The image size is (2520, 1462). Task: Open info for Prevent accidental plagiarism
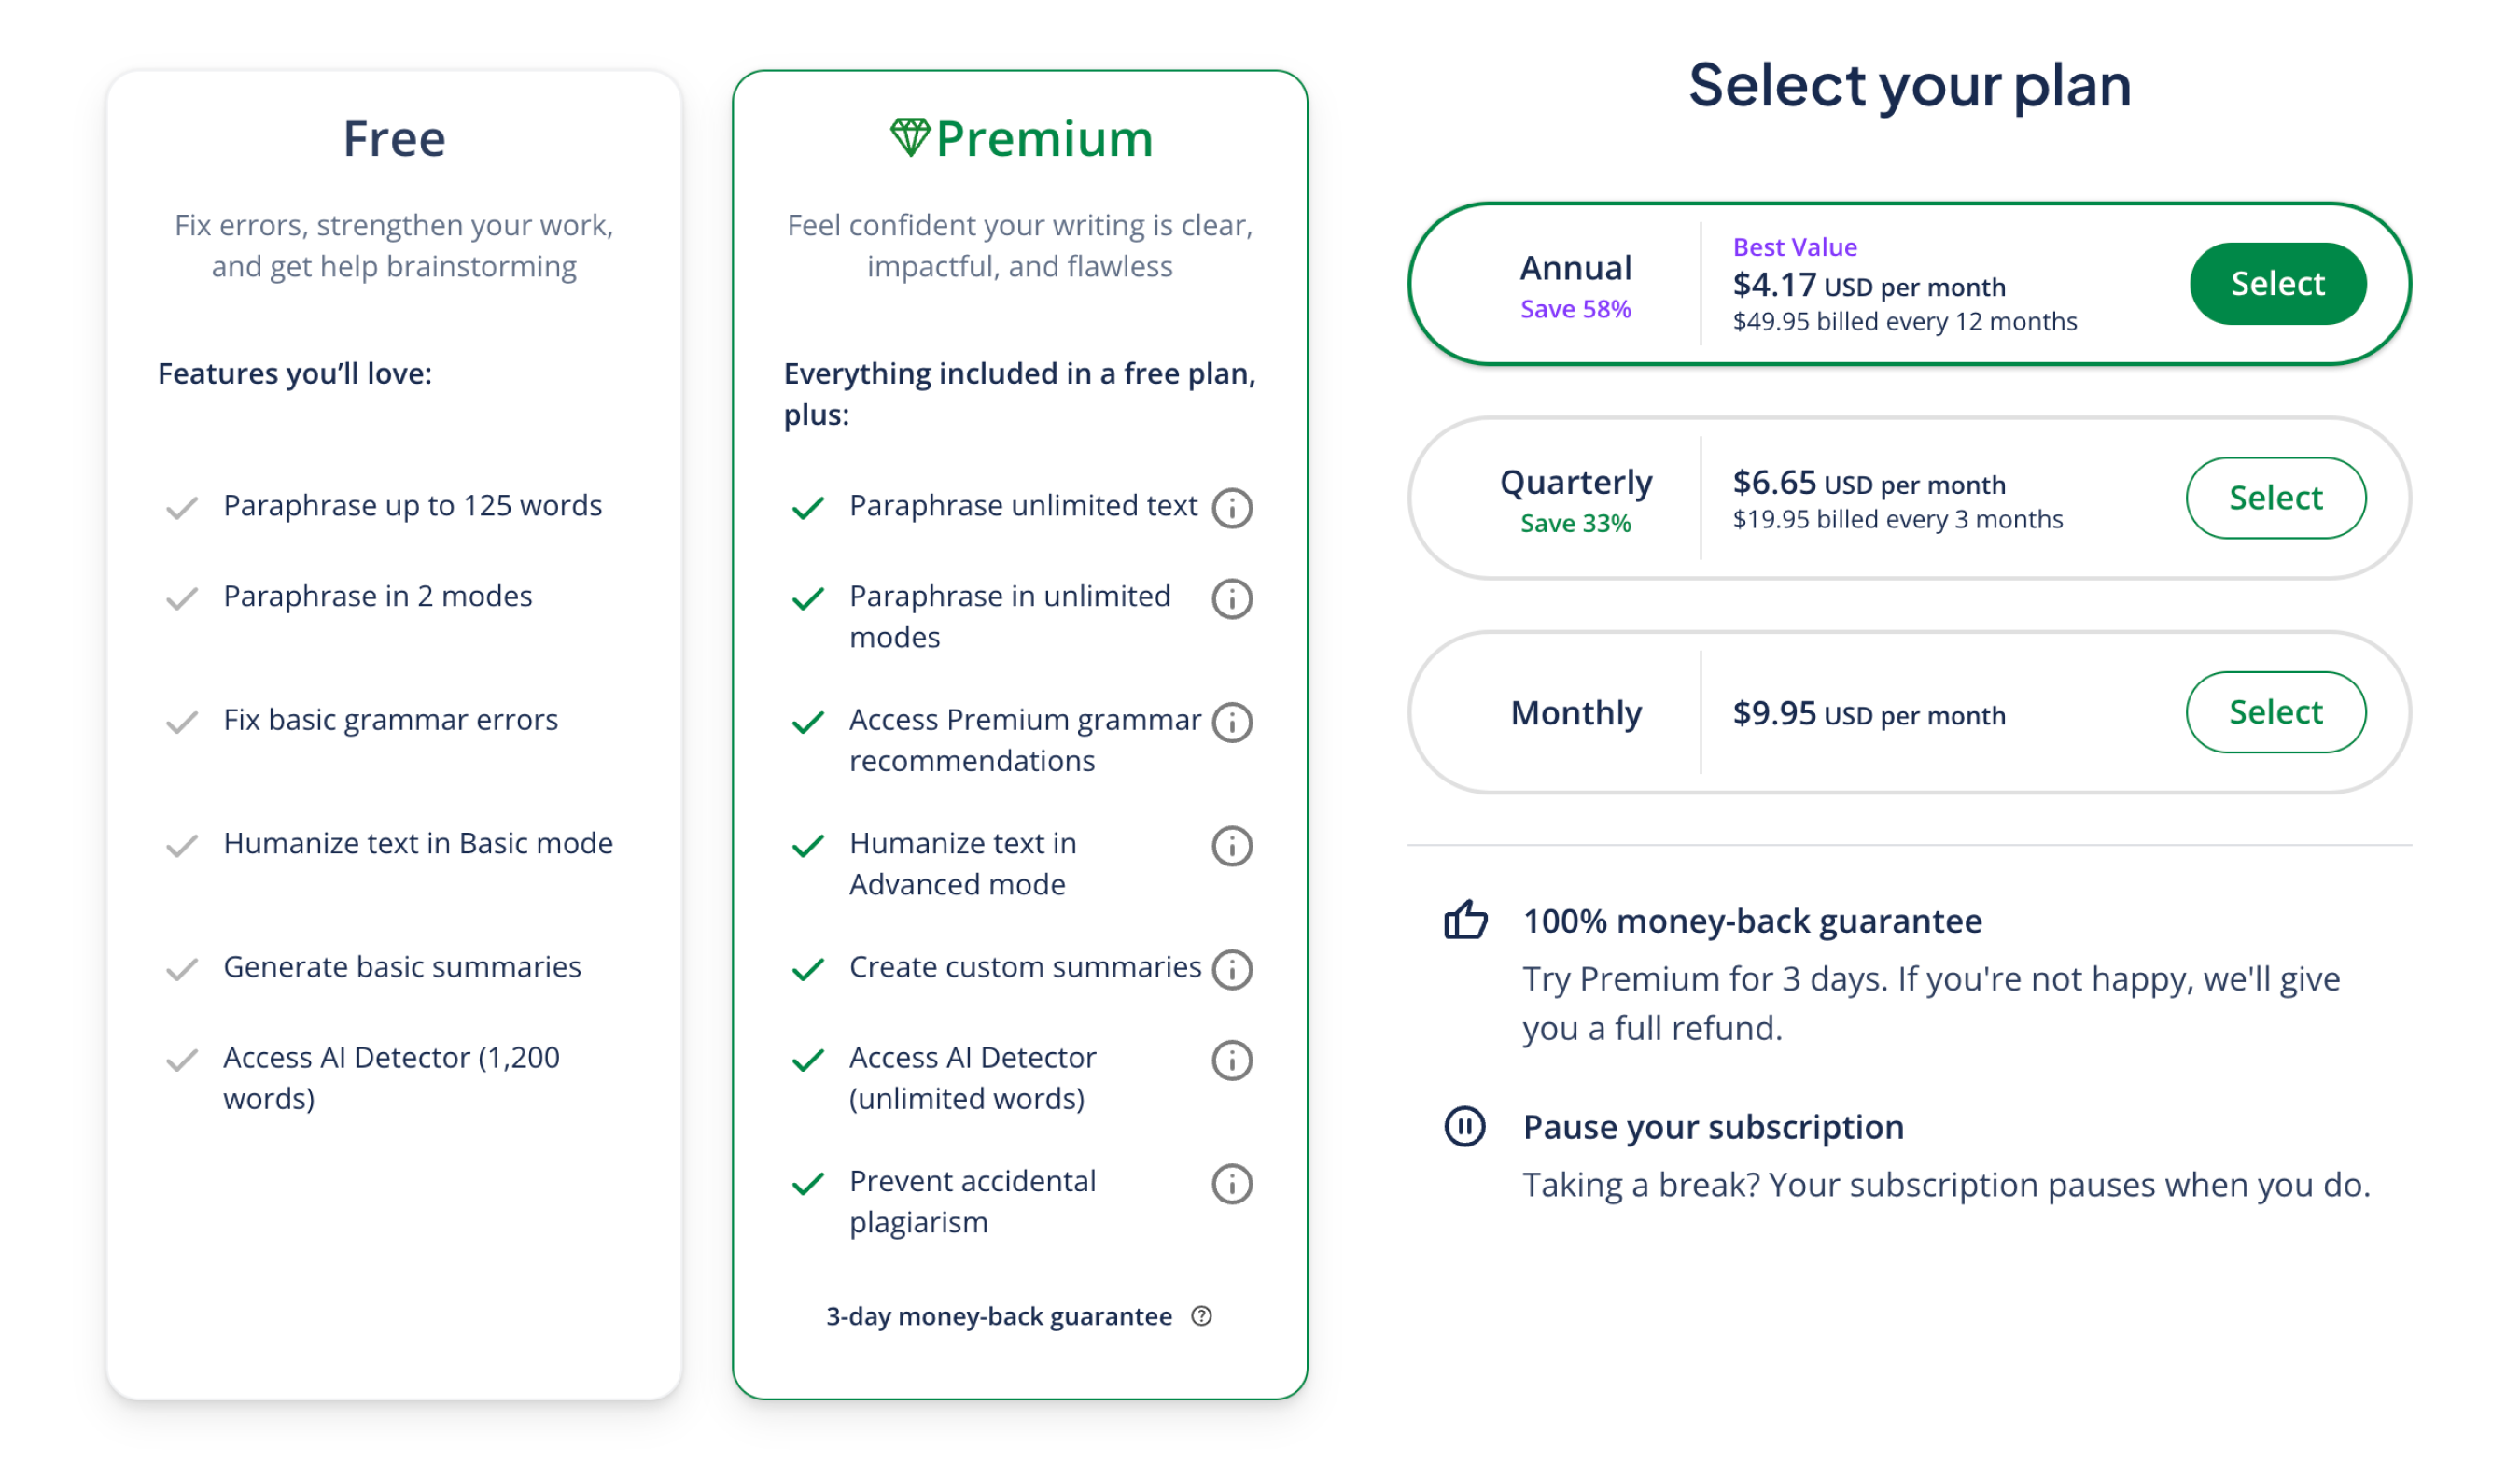(x=1231, y=1184)
